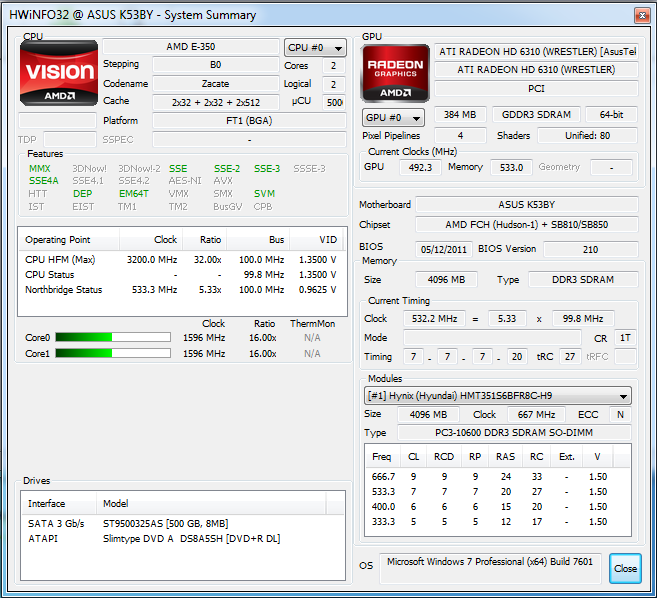Screen dimensions: 657x598
Task: Click the µCU value field
Action: point(334,102)
